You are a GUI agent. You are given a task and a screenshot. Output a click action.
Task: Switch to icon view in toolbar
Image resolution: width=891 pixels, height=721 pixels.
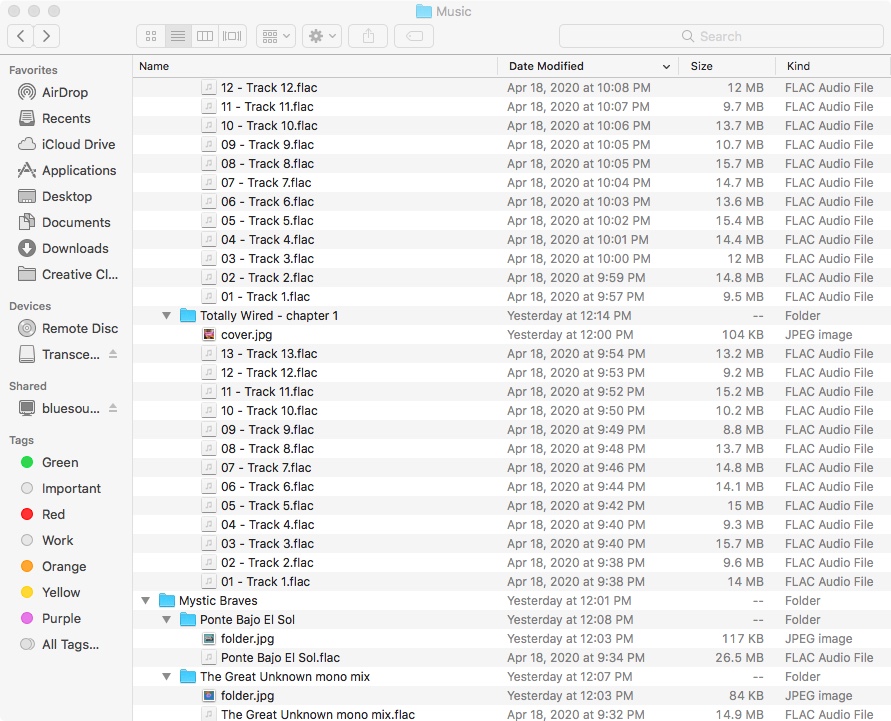tap(151, 36)
